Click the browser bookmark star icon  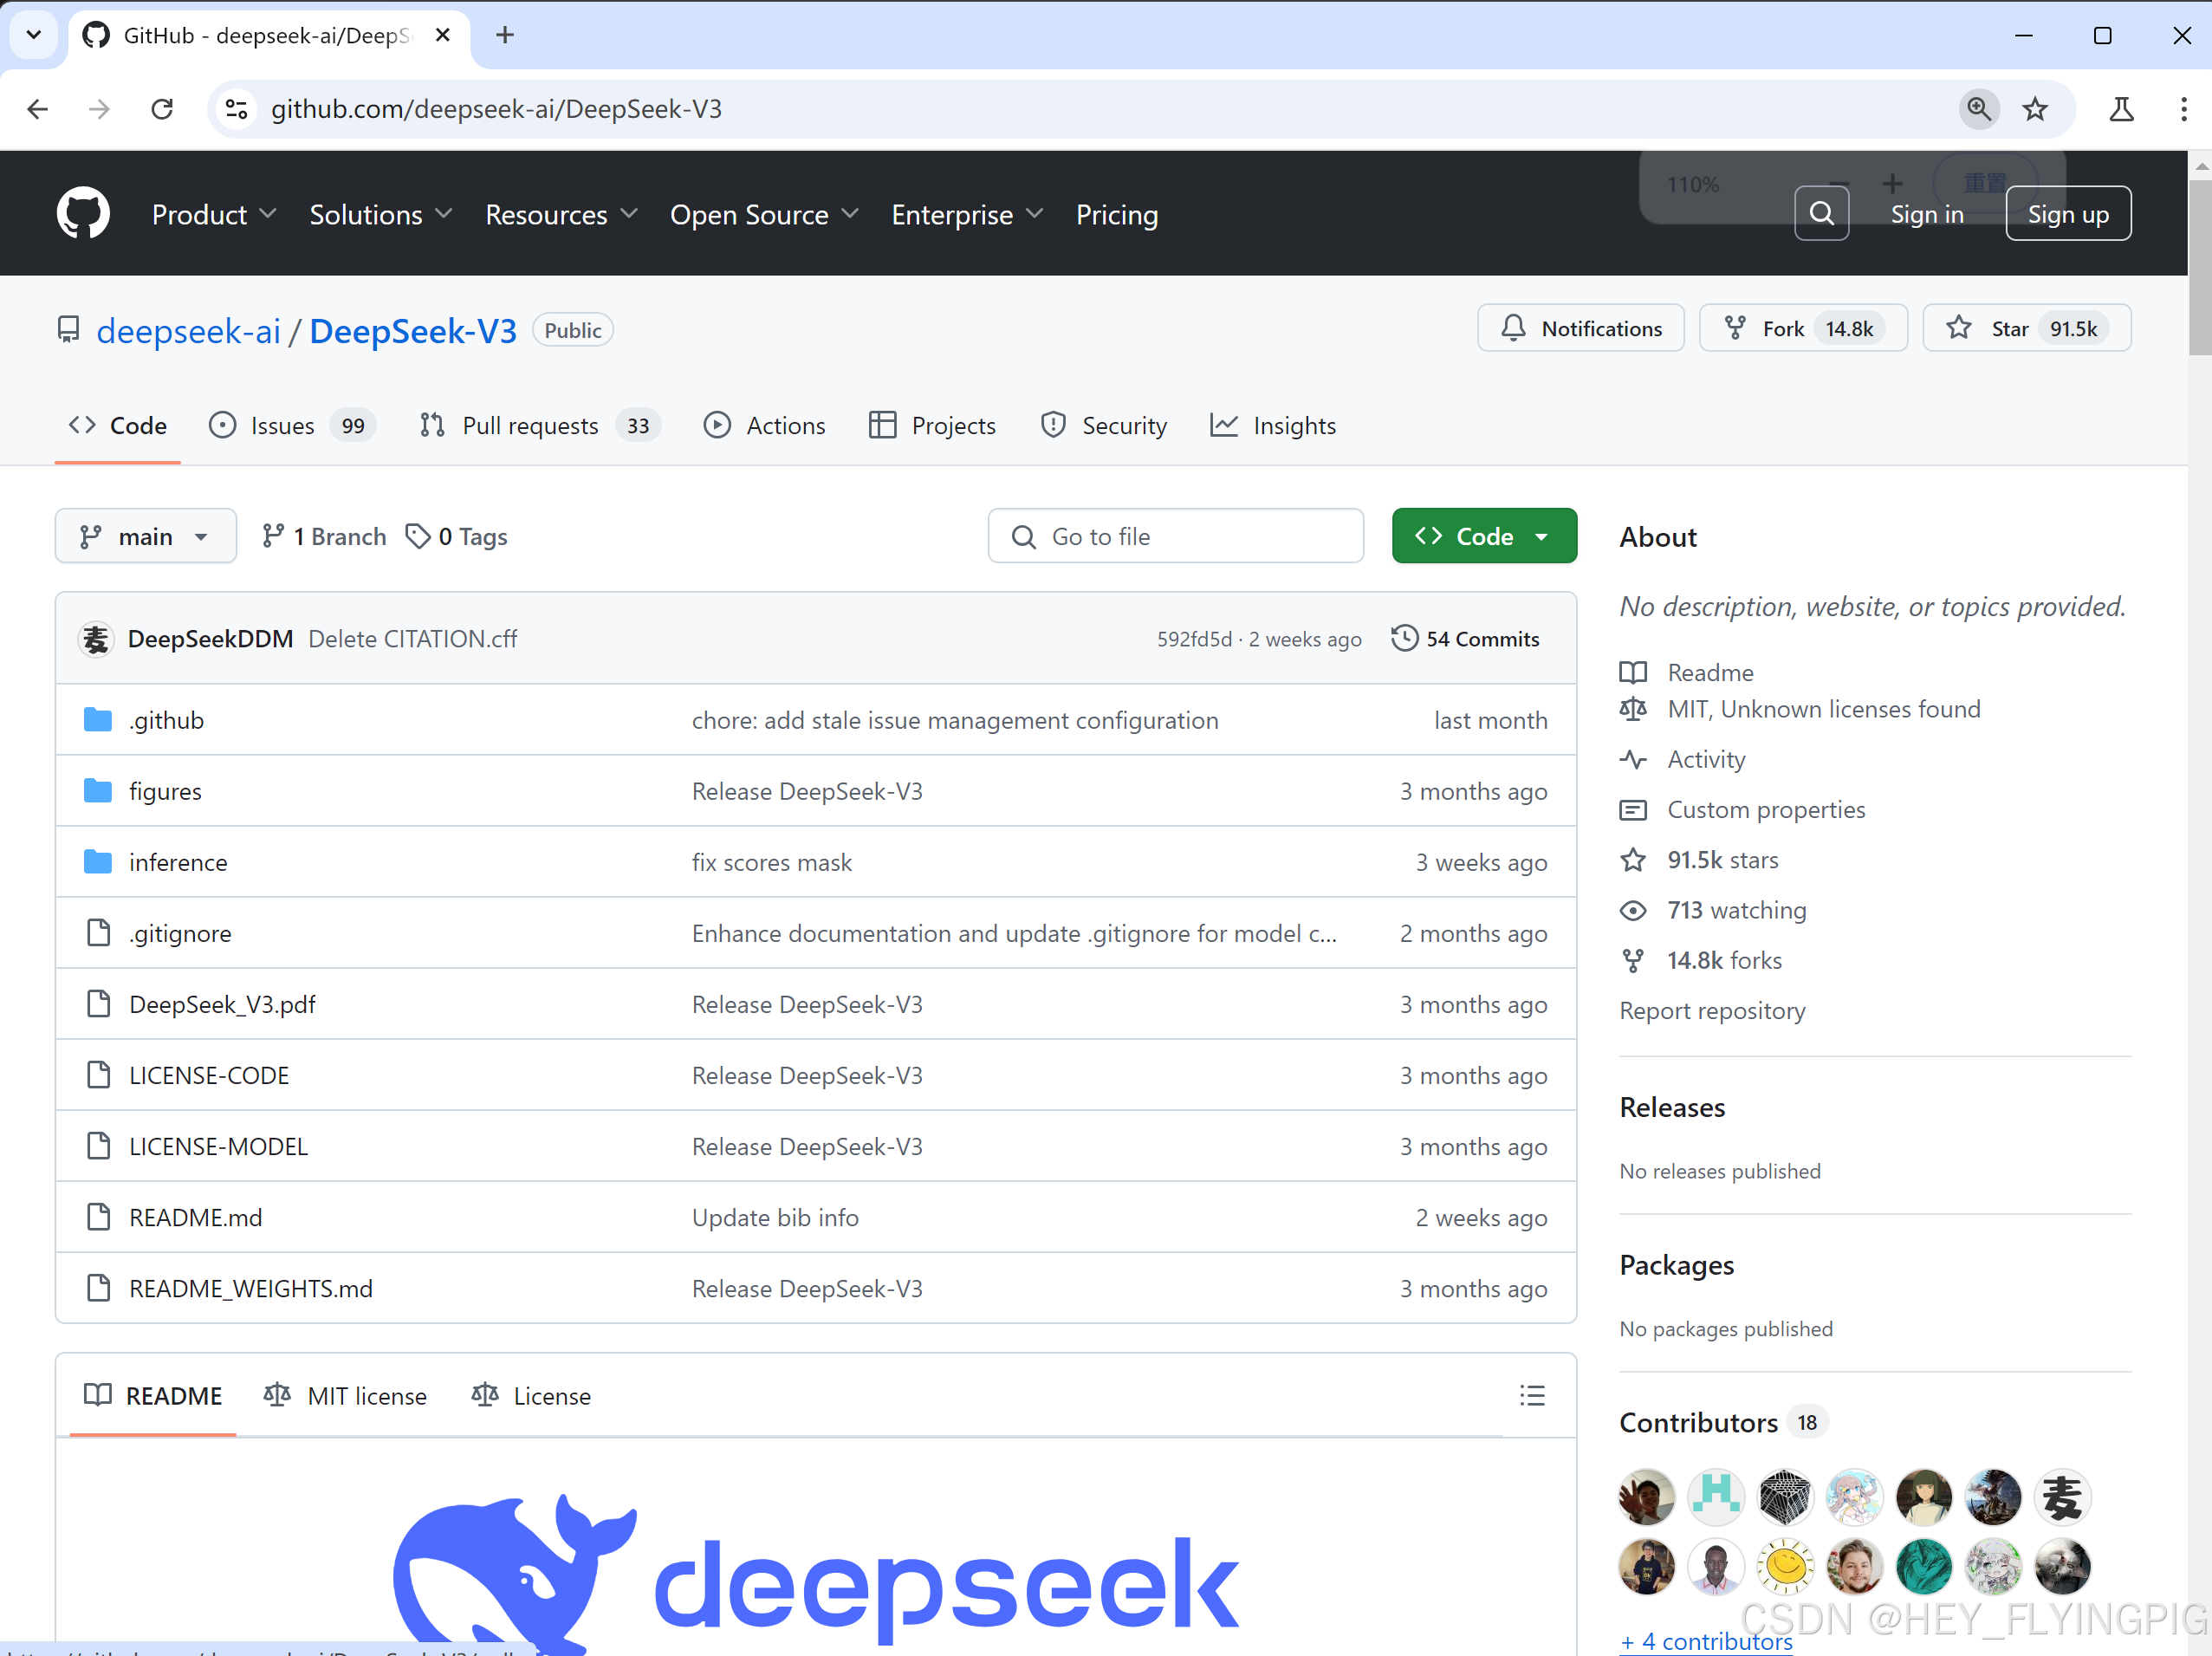[2034, 109]
